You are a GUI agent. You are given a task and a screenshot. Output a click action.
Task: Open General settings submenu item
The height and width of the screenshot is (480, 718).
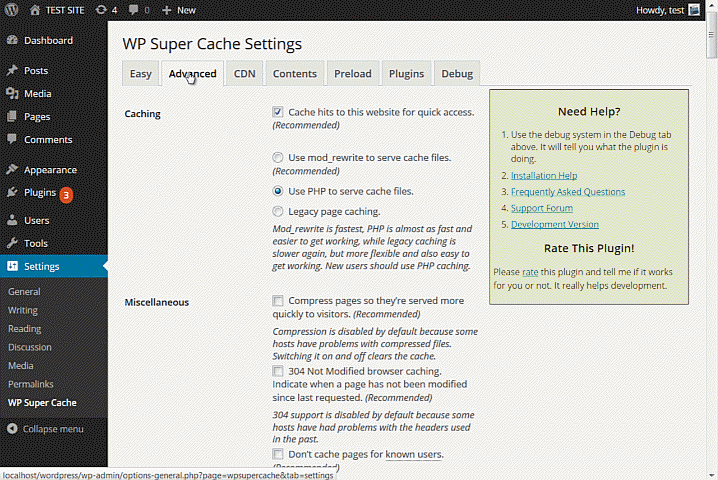(24, 291)
